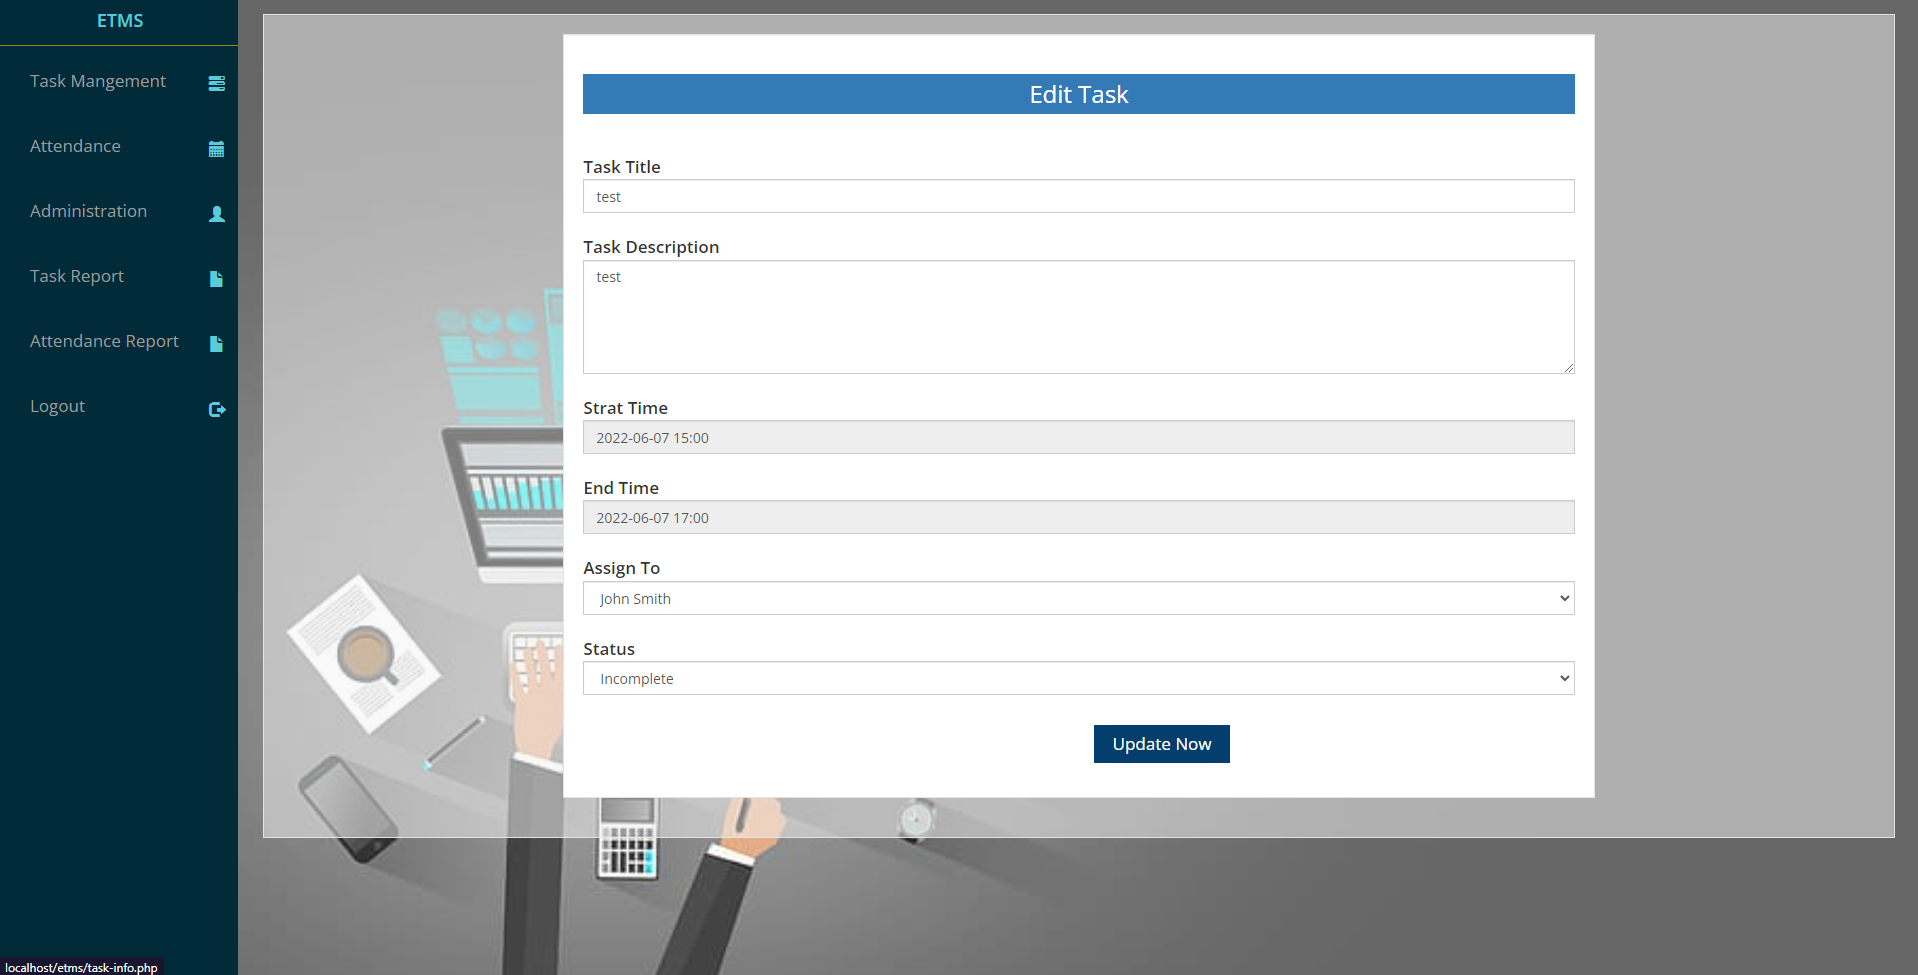Click the Strat Time field

coord(1078,437)
